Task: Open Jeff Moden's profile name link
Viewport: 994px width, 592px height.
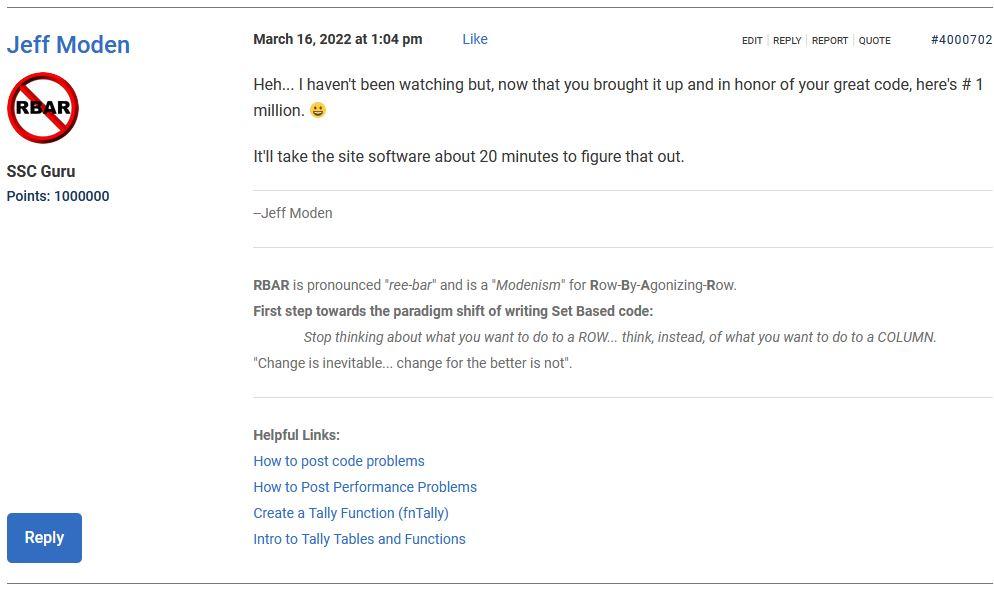Action: click(68, 45)
